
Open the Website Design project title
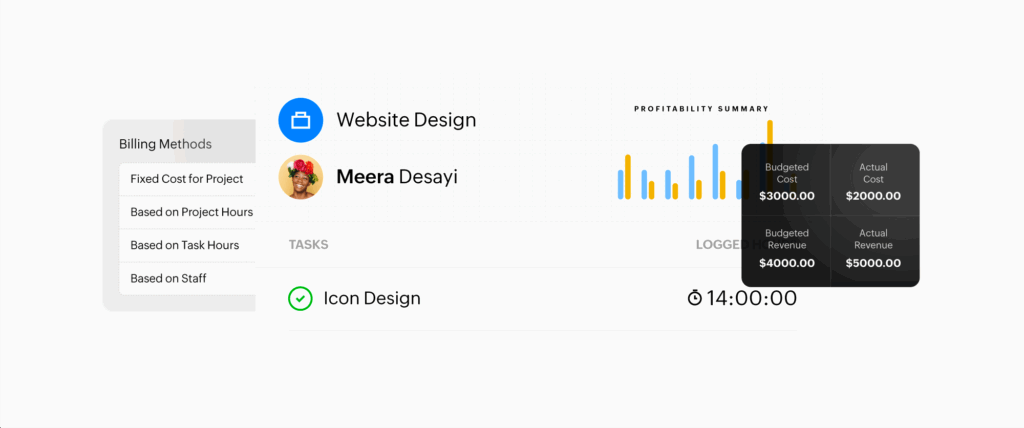(x=406, y=120)
